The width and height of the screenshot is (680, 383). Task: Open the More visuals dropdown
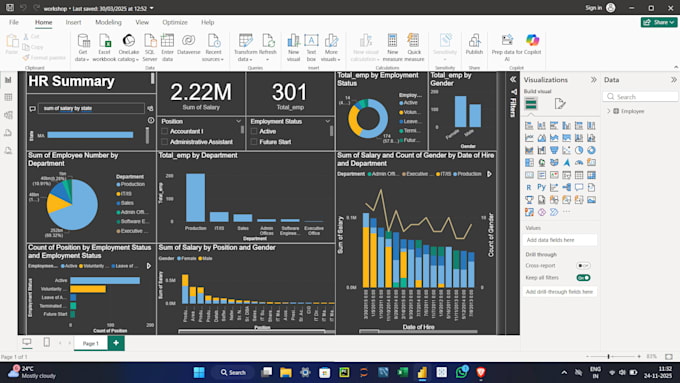pos(331,47)
